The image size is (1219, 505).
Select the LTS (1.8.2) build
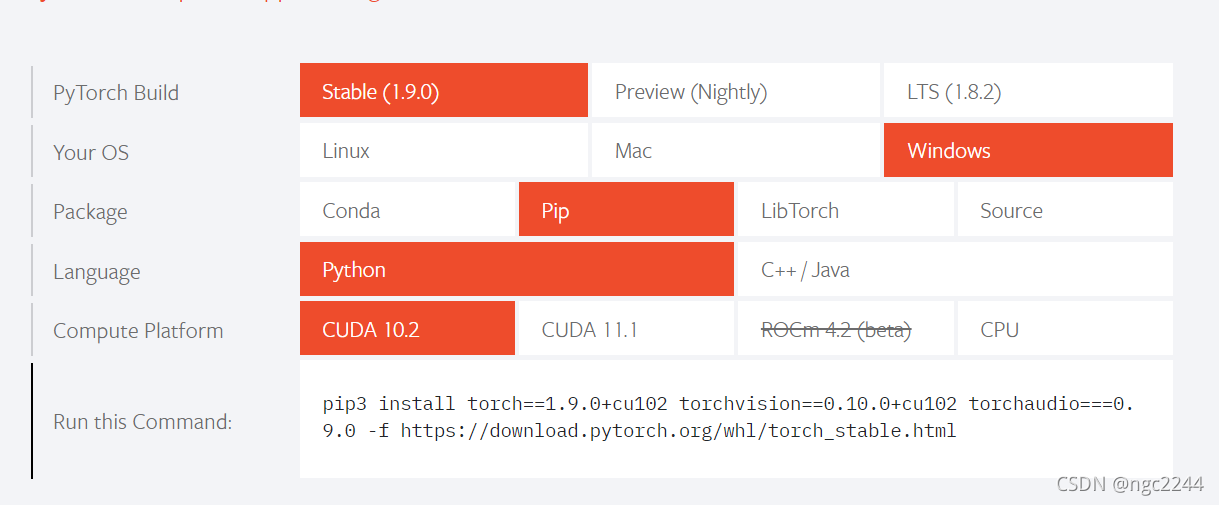click(x=1028, y=91)
